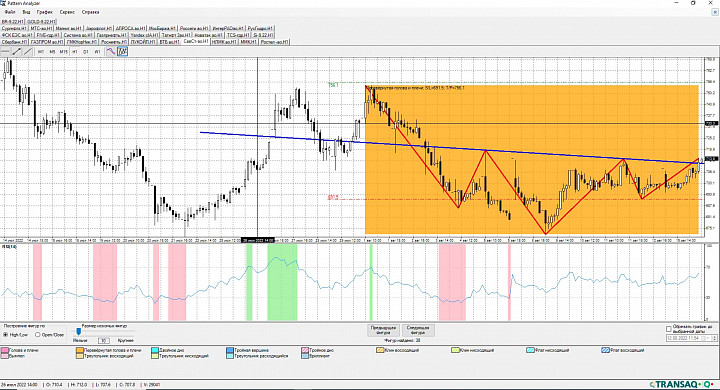Click the date field spinner arrows
Image resolution: width=720 pixels, height=390 pixels.
point(714,338)
